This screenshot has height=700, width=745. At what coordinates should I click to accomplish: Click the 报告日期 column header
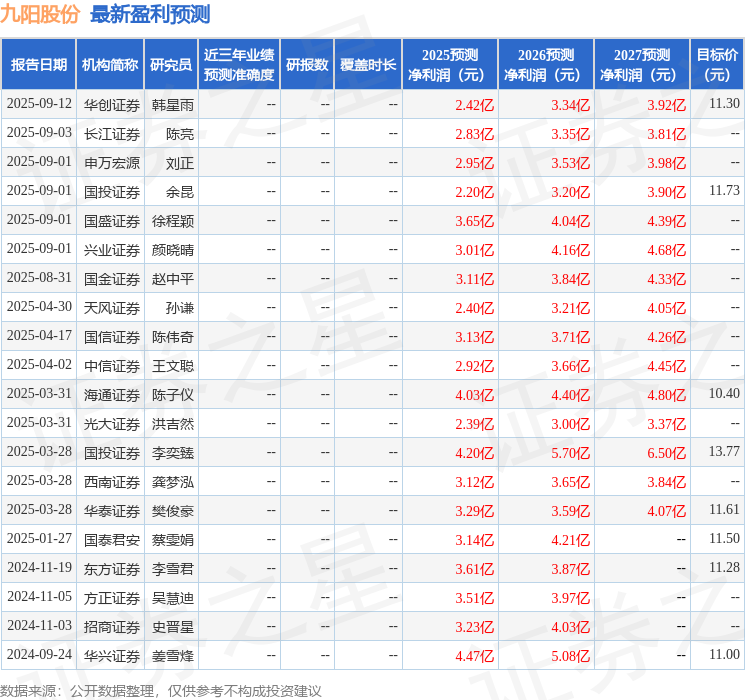click(38, 65)
